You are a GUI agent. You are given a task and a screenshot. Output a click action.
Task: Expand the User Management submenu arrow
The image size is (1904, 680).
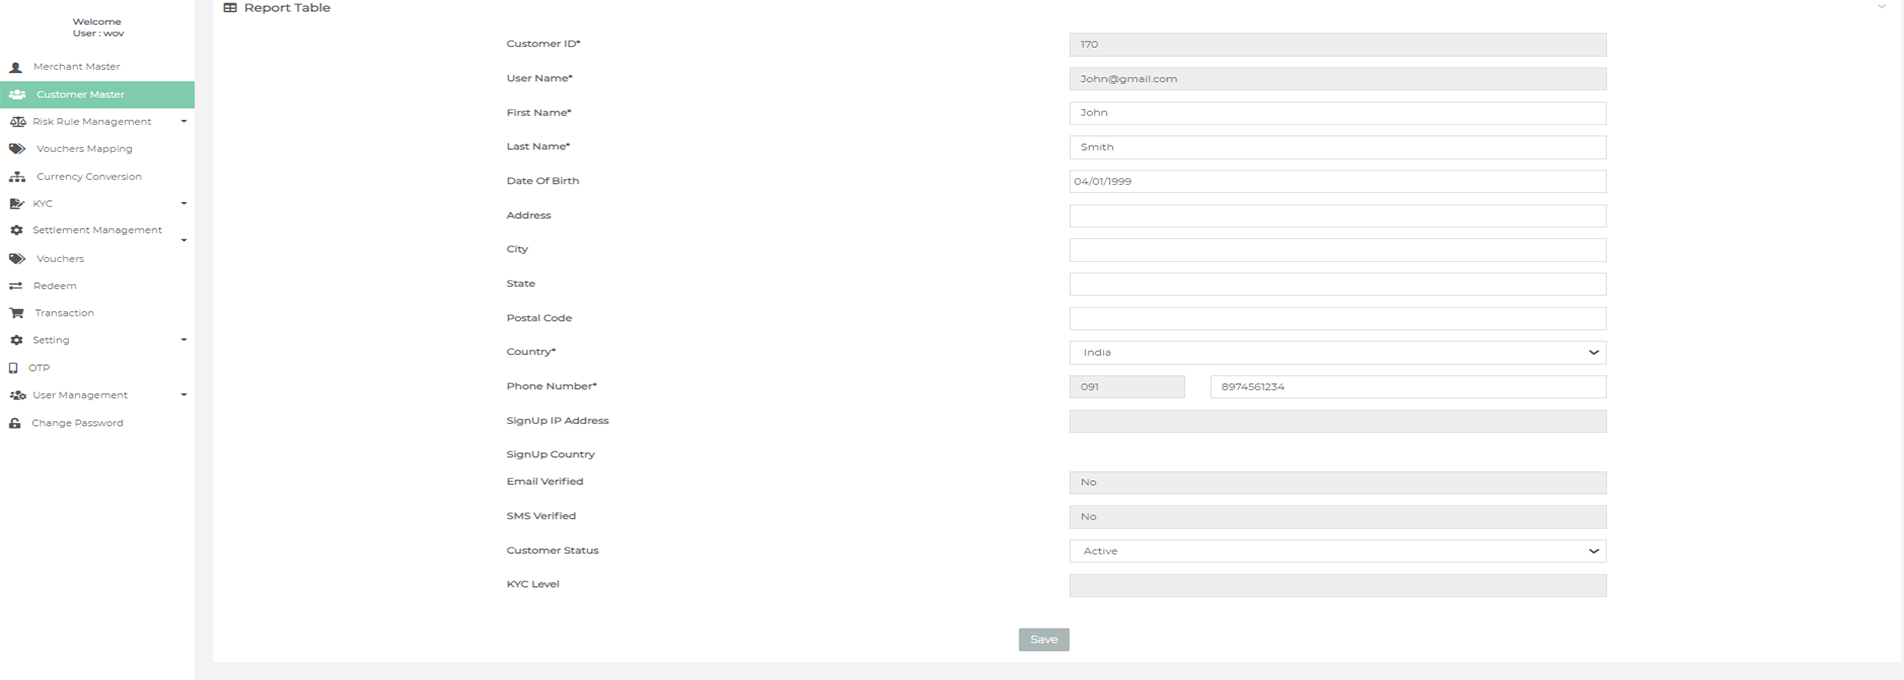click(x=184, y=395)
